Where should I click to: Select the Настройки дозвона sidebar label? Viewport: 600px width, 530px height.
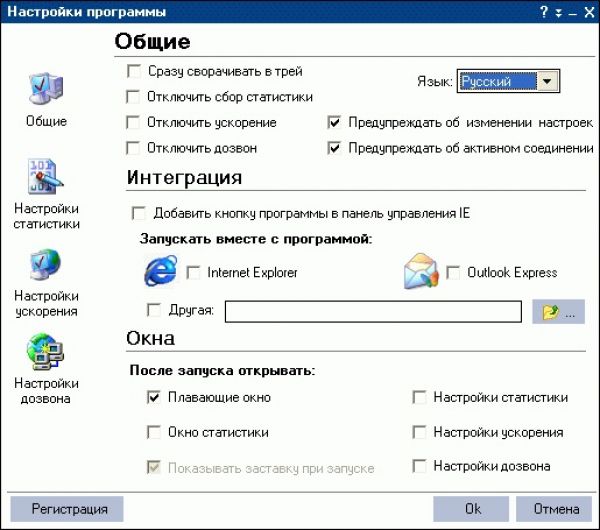[x=46, y=391]
